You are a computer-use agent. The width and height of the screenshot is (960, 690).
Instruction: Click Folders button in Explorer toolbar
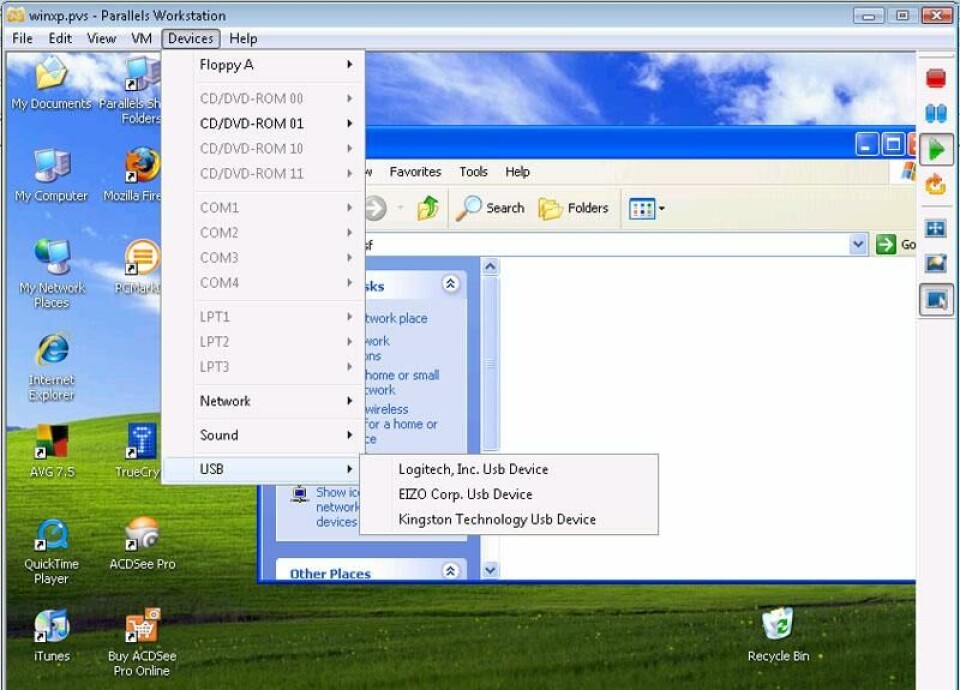pyautogui.click(x=573, y=208)
